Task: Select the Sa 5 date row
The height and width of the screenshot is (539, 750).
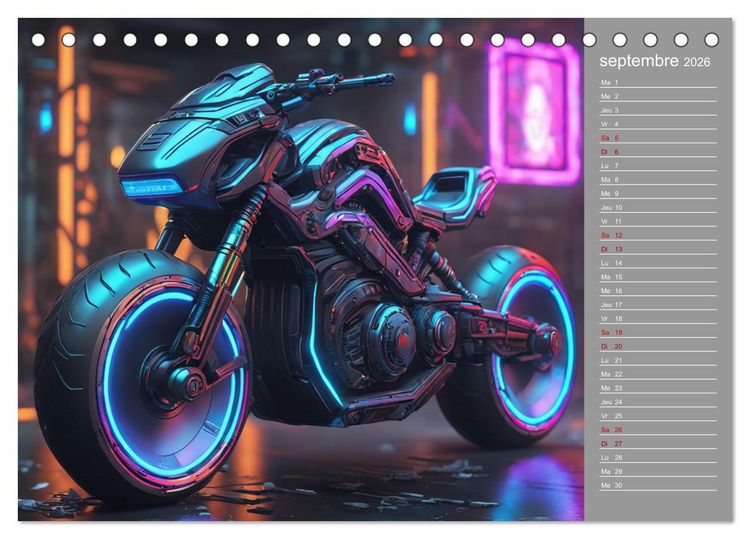Action: tap(658, 138)
